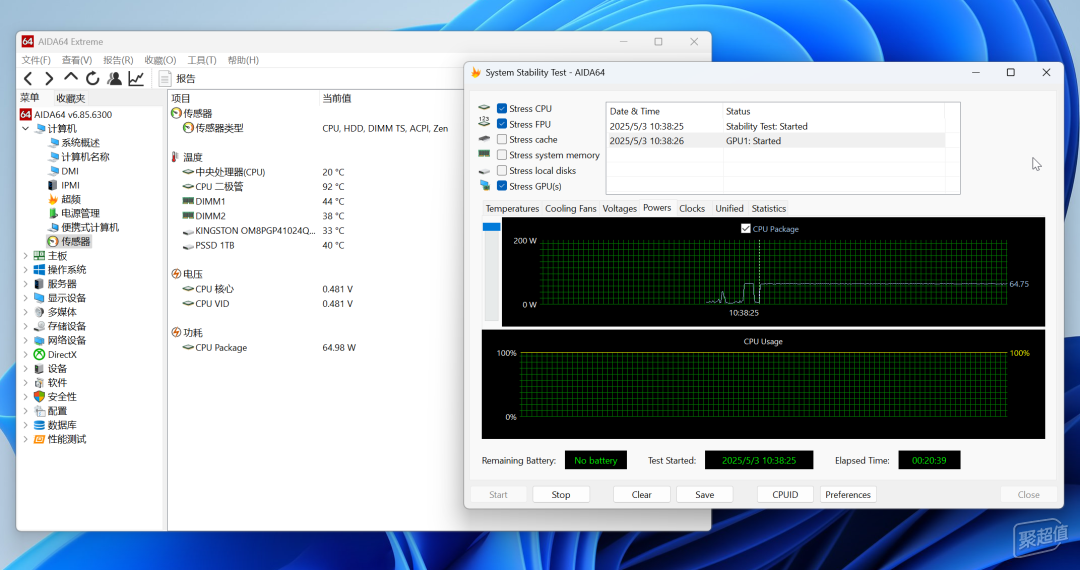The height and width of the screenshot is (570, 1080).
Task: Click the Refresh icon in AIDA64 toolbar
Action: [x=92, y=78]
